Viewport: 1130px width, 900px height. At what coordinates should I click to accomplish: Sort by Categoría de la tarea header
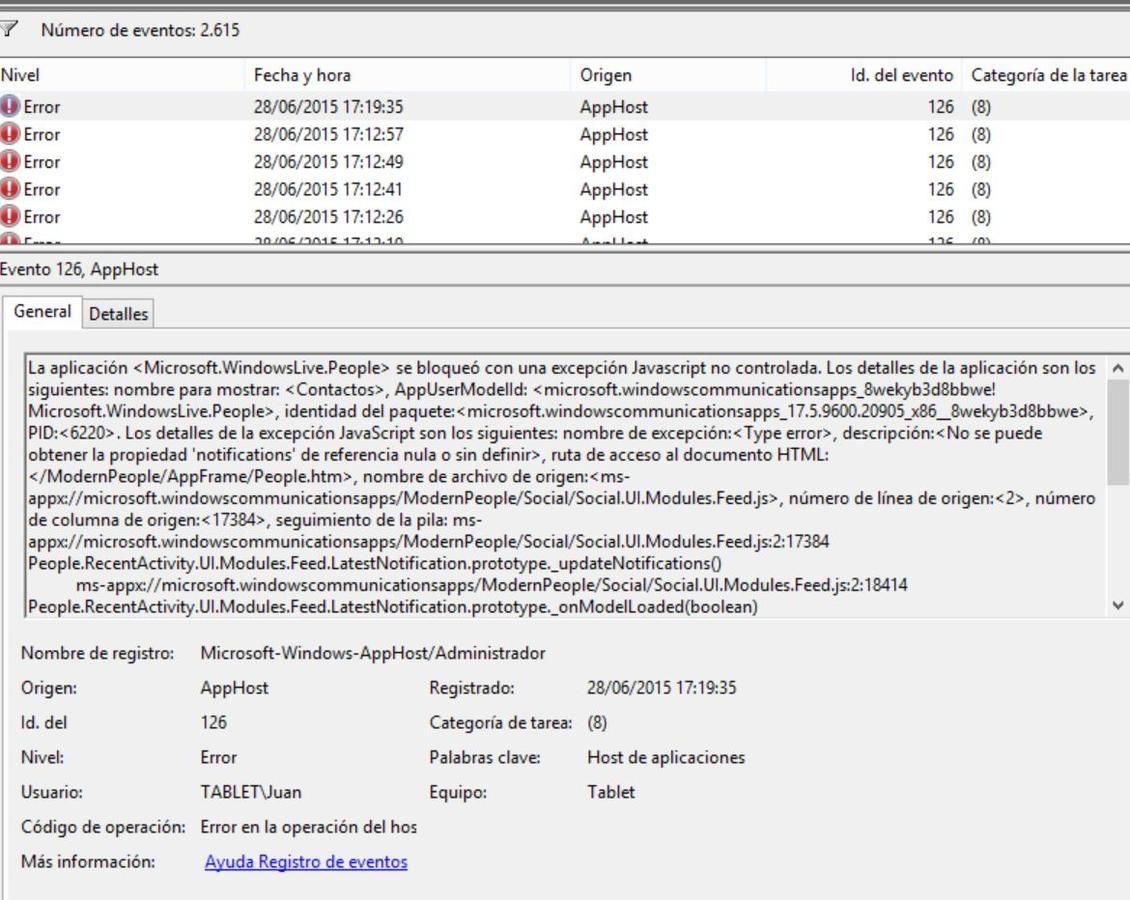[1048, 75]
